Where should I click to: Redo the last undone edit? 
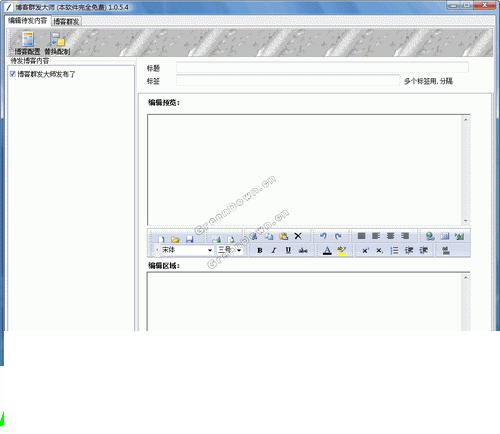pos(338,236)
